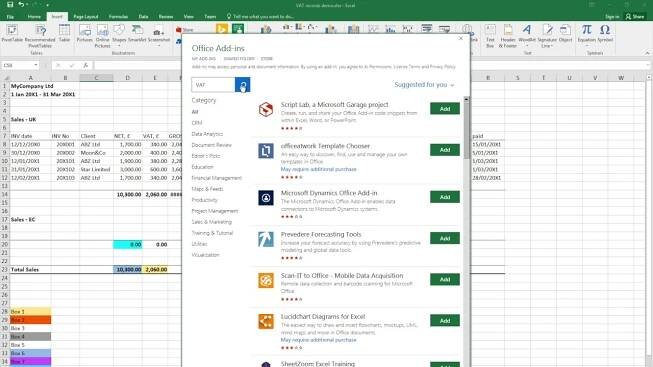653x367 pixels.
Task: Insert a PivotTable
Action: (x=12, y=33)
